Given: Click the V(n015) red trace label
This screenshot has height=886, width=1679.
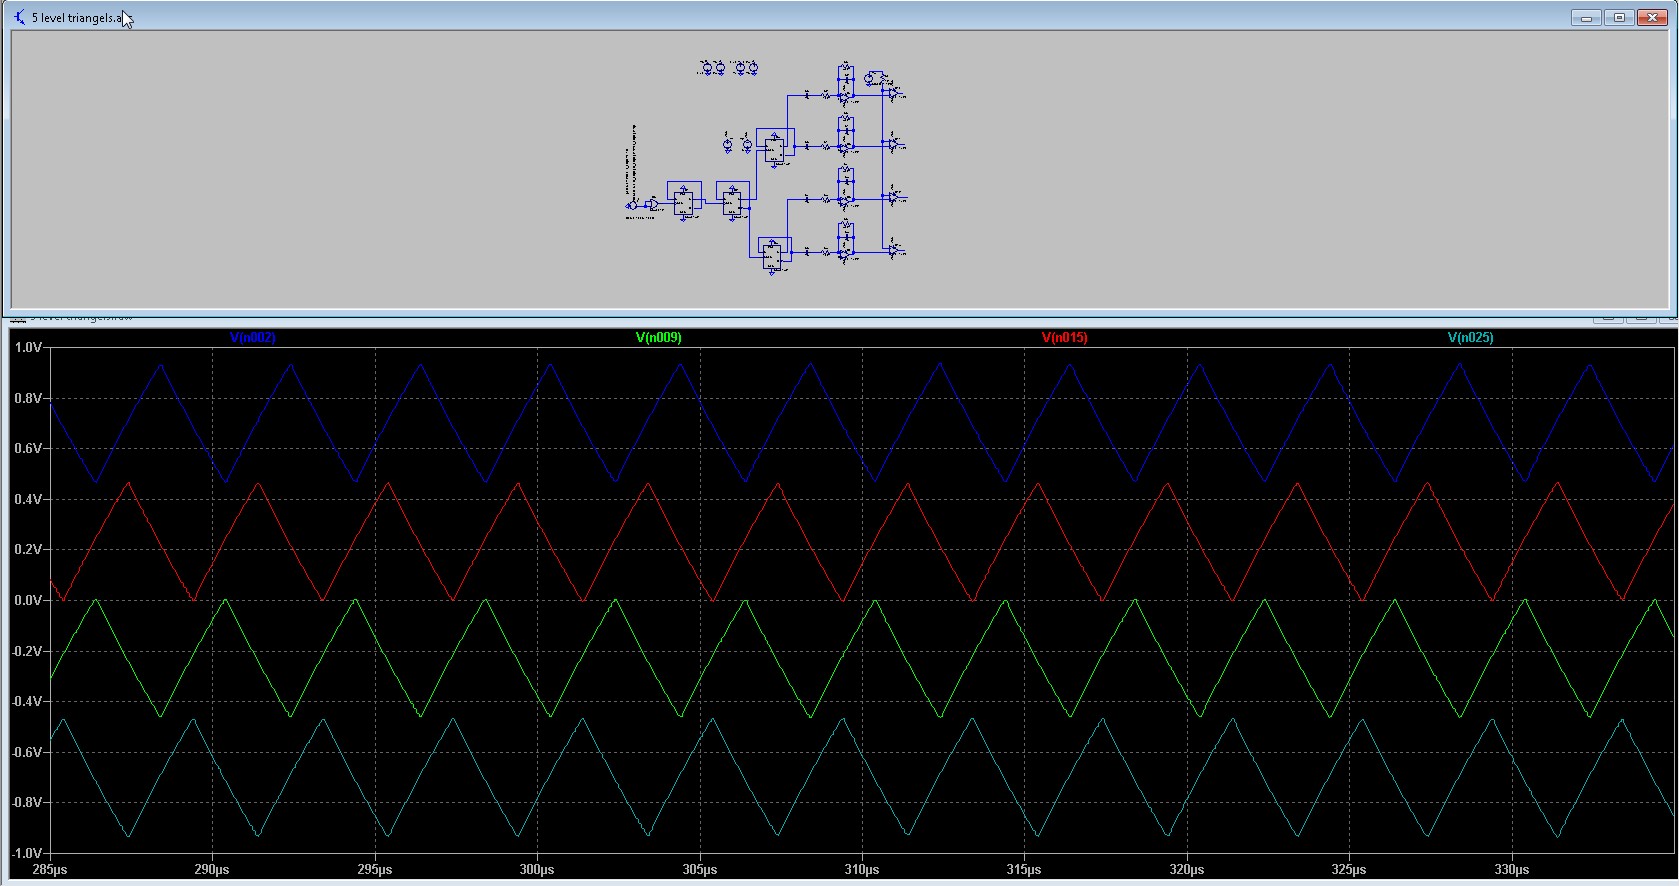Looking at the screenshot, I should pos(1064,338).
